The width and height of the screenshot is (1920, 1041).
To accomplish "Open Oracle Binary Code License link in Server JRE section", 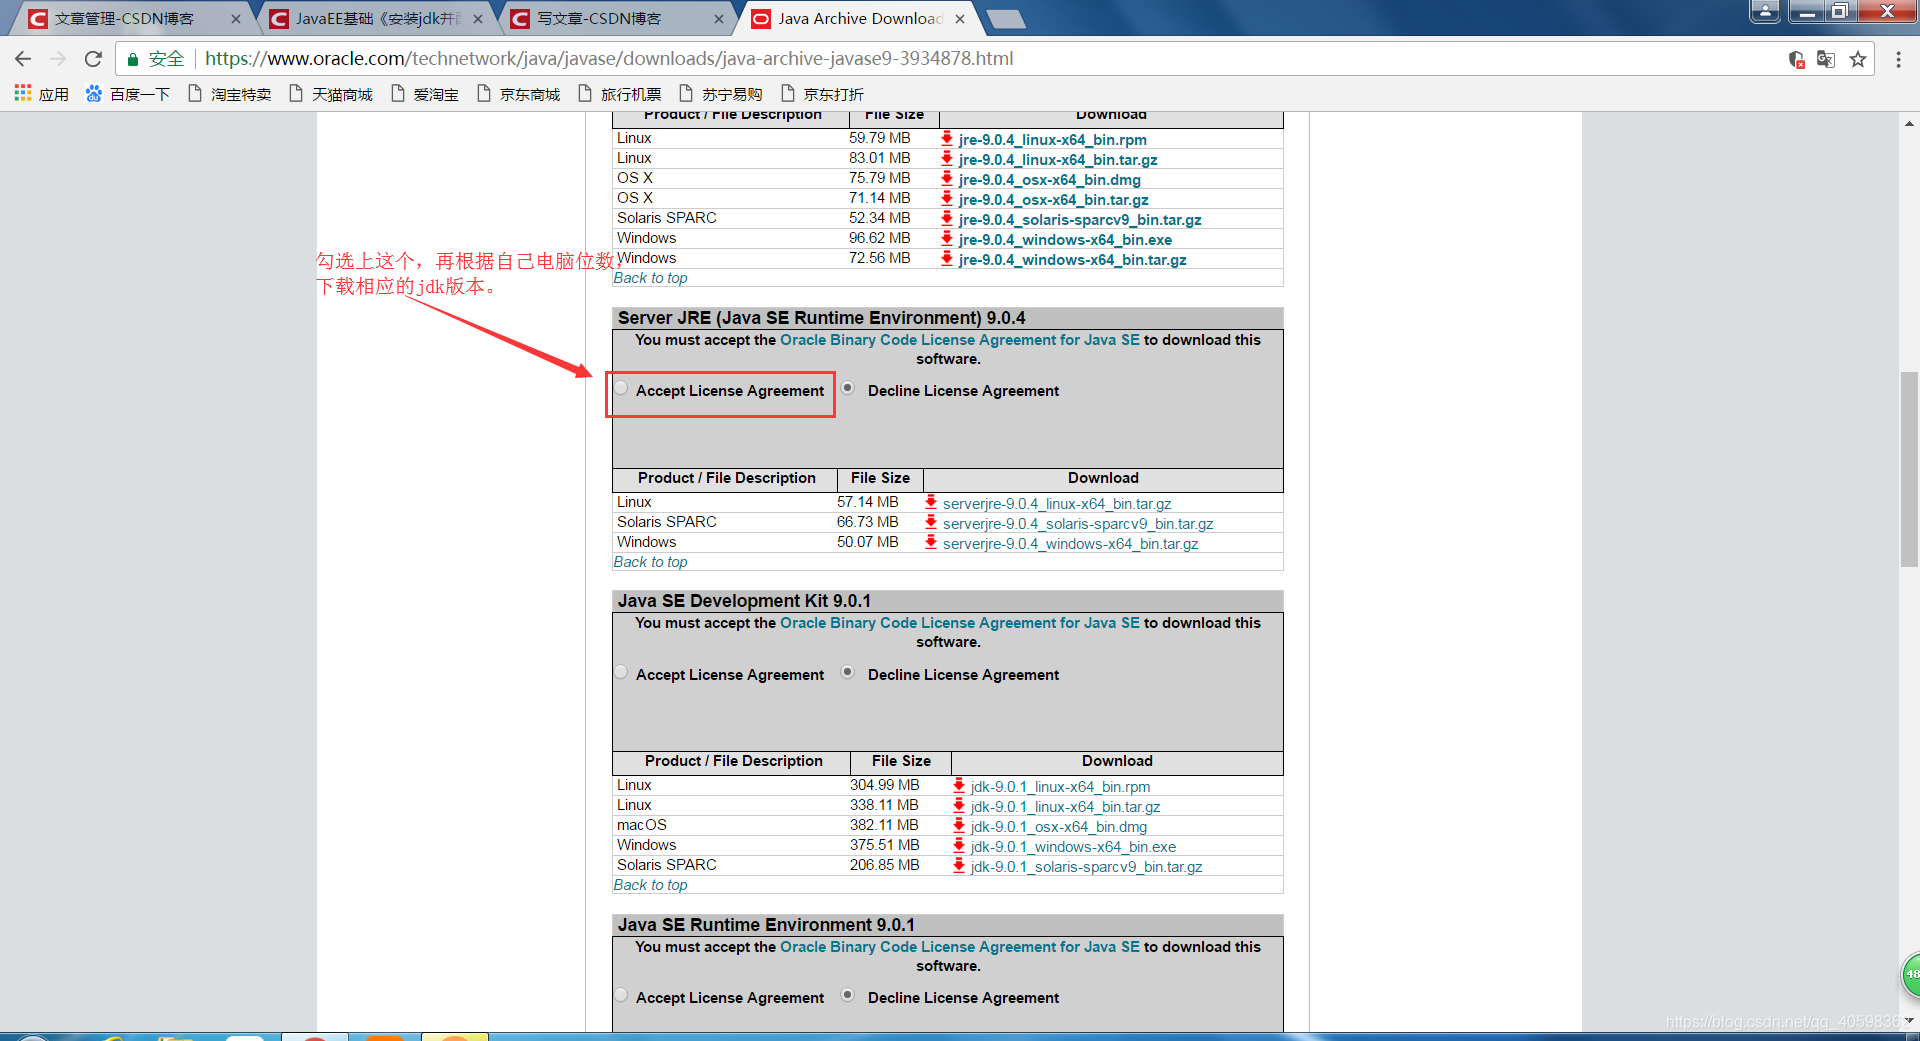I will [959, 340].
